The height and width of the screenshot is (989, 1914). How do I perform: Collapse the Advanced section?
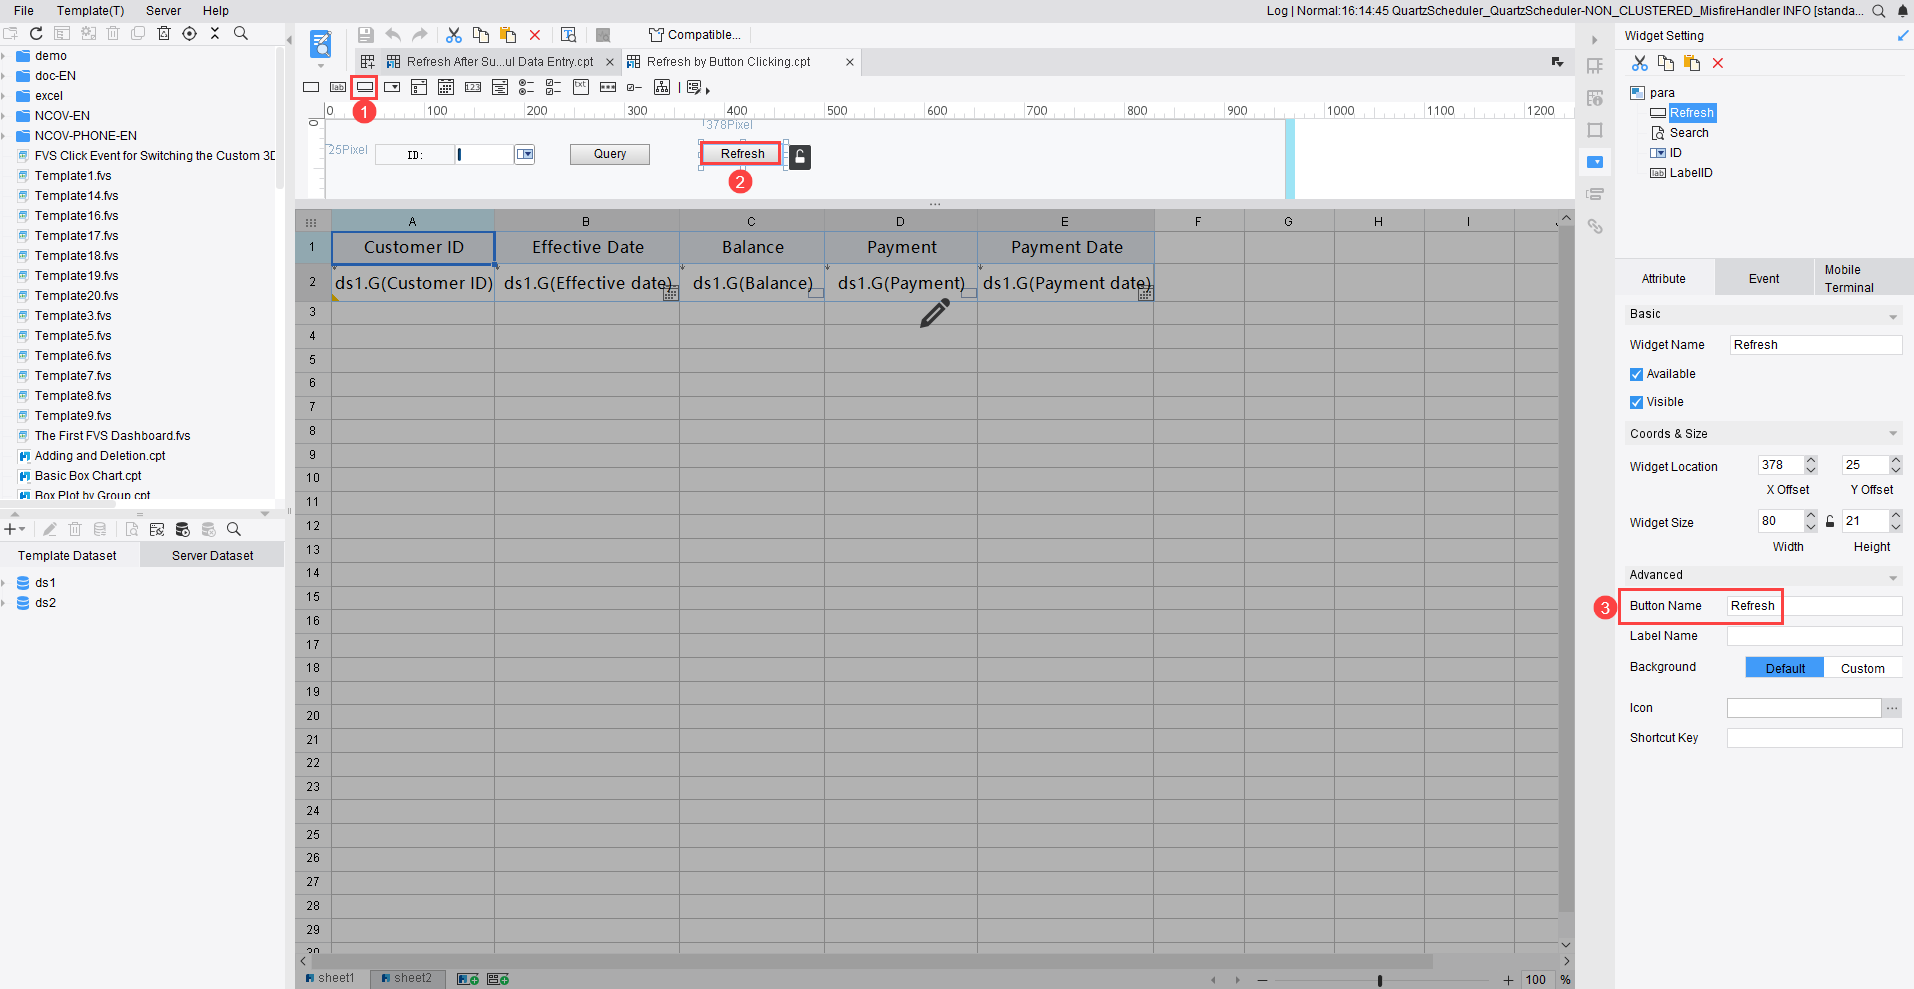pos(1893,576)
